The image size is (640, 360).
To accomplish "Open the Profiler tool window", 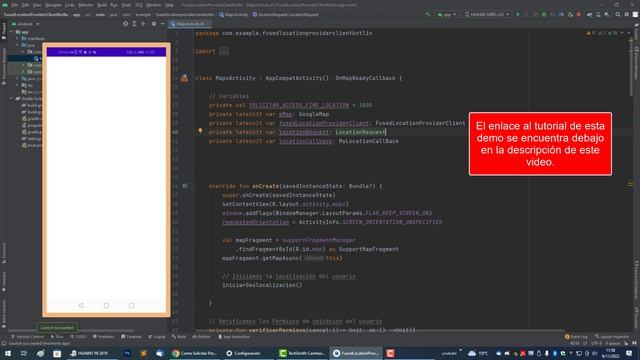I will pos(201,337).
